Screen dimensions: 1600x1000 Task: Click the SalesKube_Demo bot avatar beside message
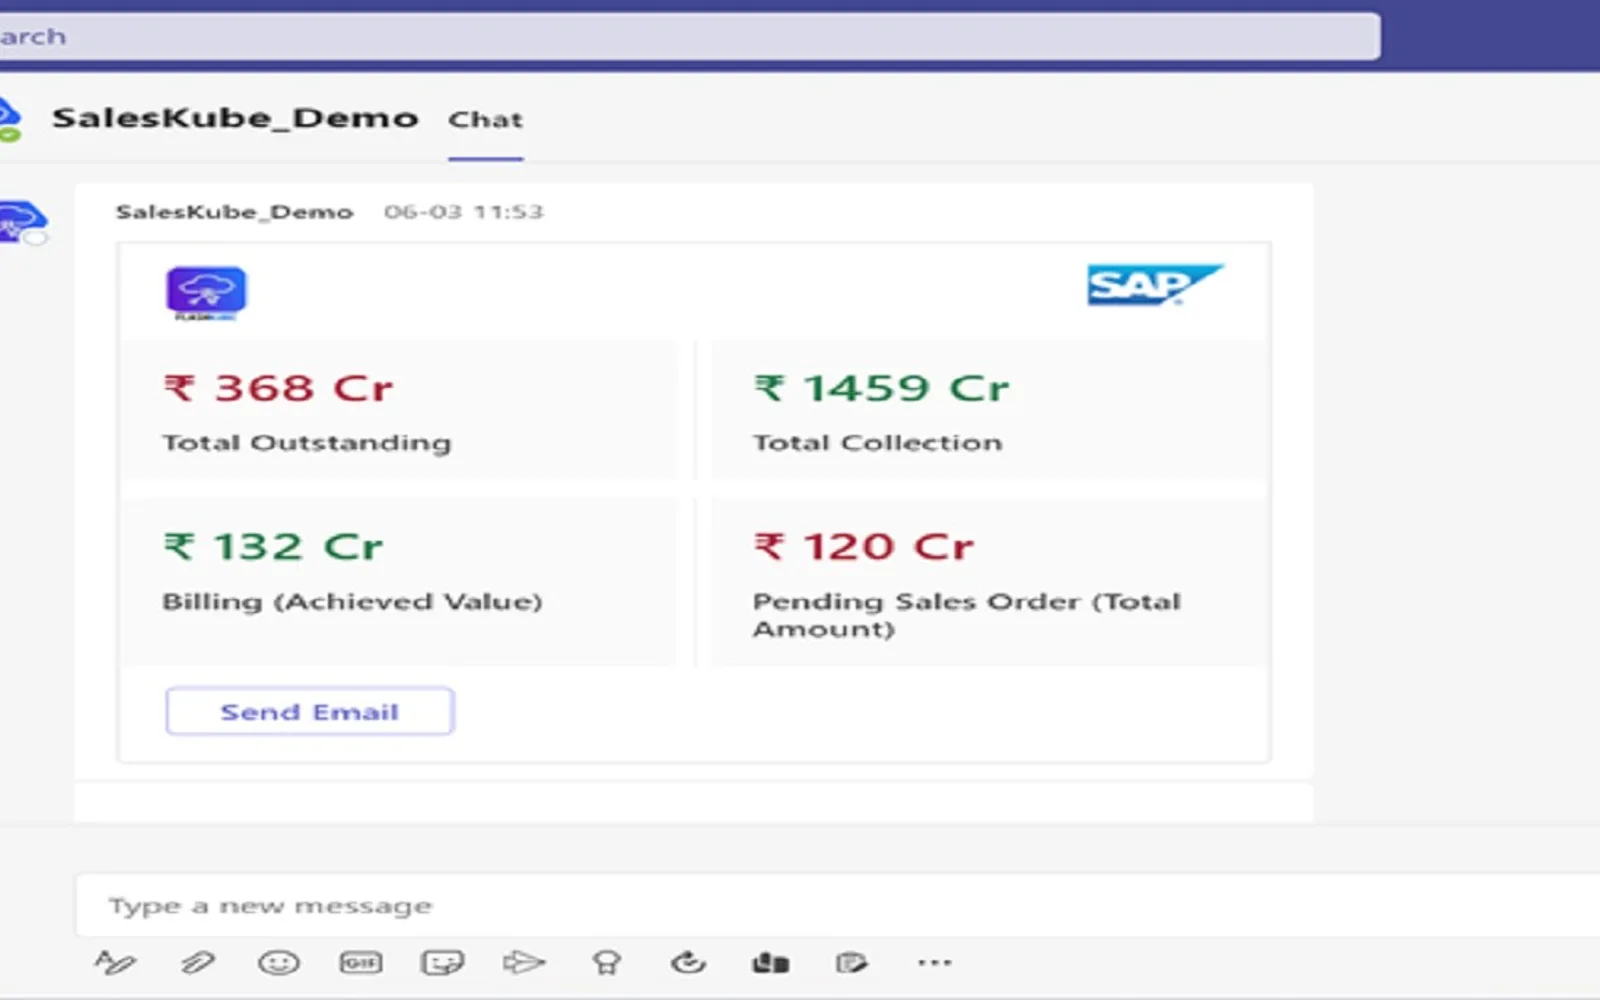click(23, 222)
